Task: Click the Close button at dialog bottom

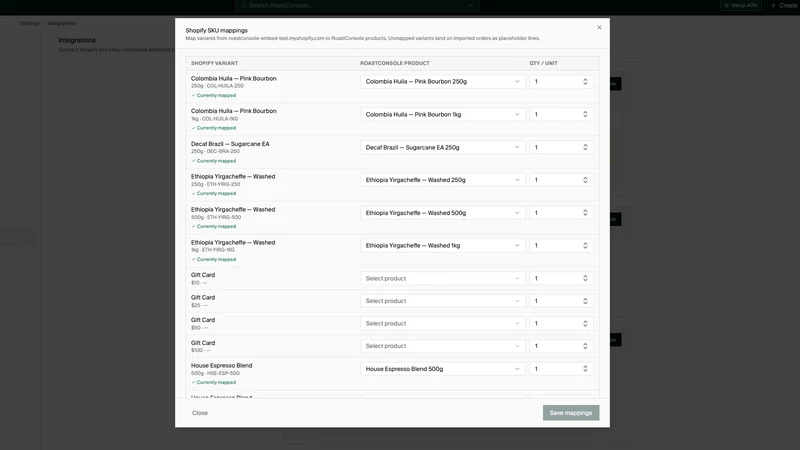Action: click(200, 413)
